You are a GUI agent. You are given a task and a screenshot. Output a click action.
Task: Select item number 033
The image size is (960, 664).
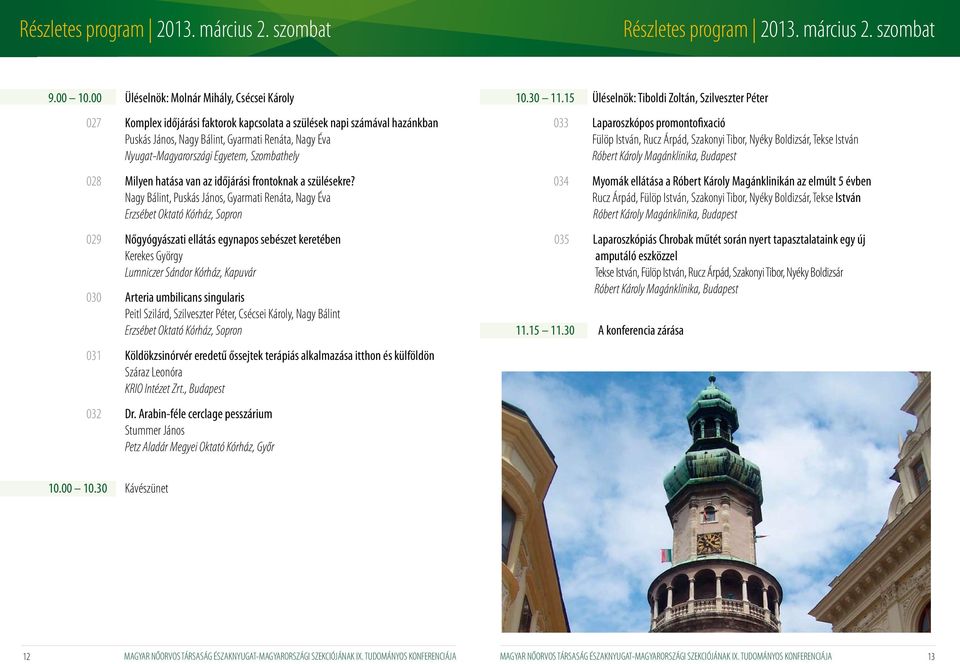tap(561, 123)
